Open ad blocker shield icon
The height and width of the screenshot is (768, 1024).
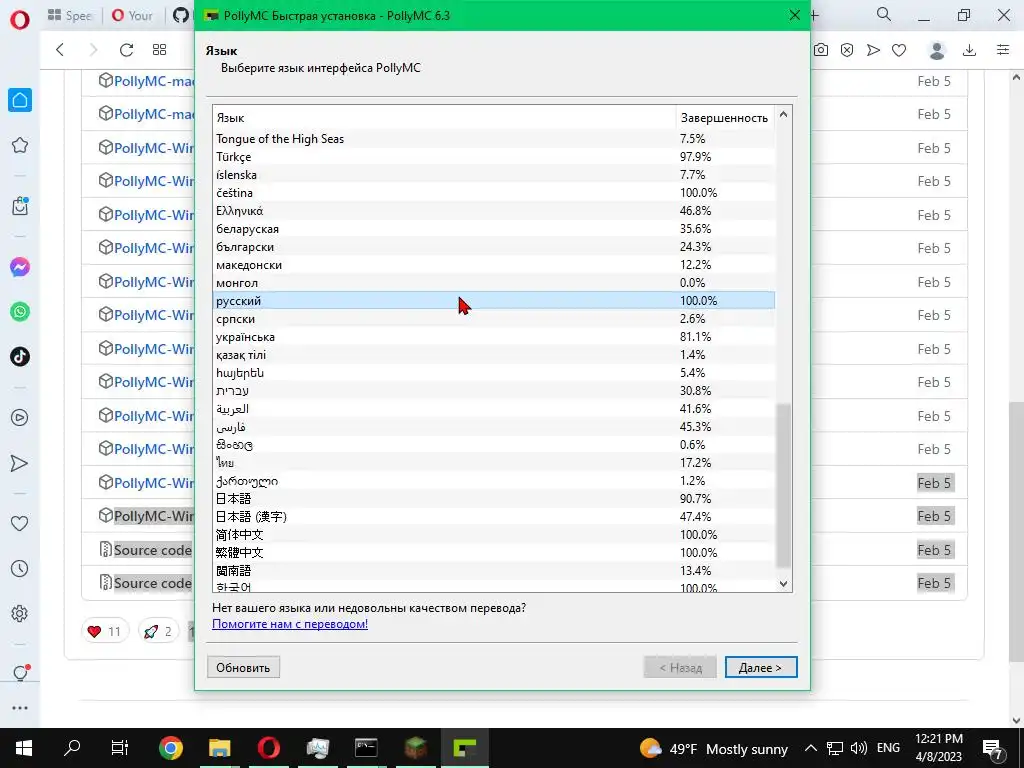pos(847,50)
